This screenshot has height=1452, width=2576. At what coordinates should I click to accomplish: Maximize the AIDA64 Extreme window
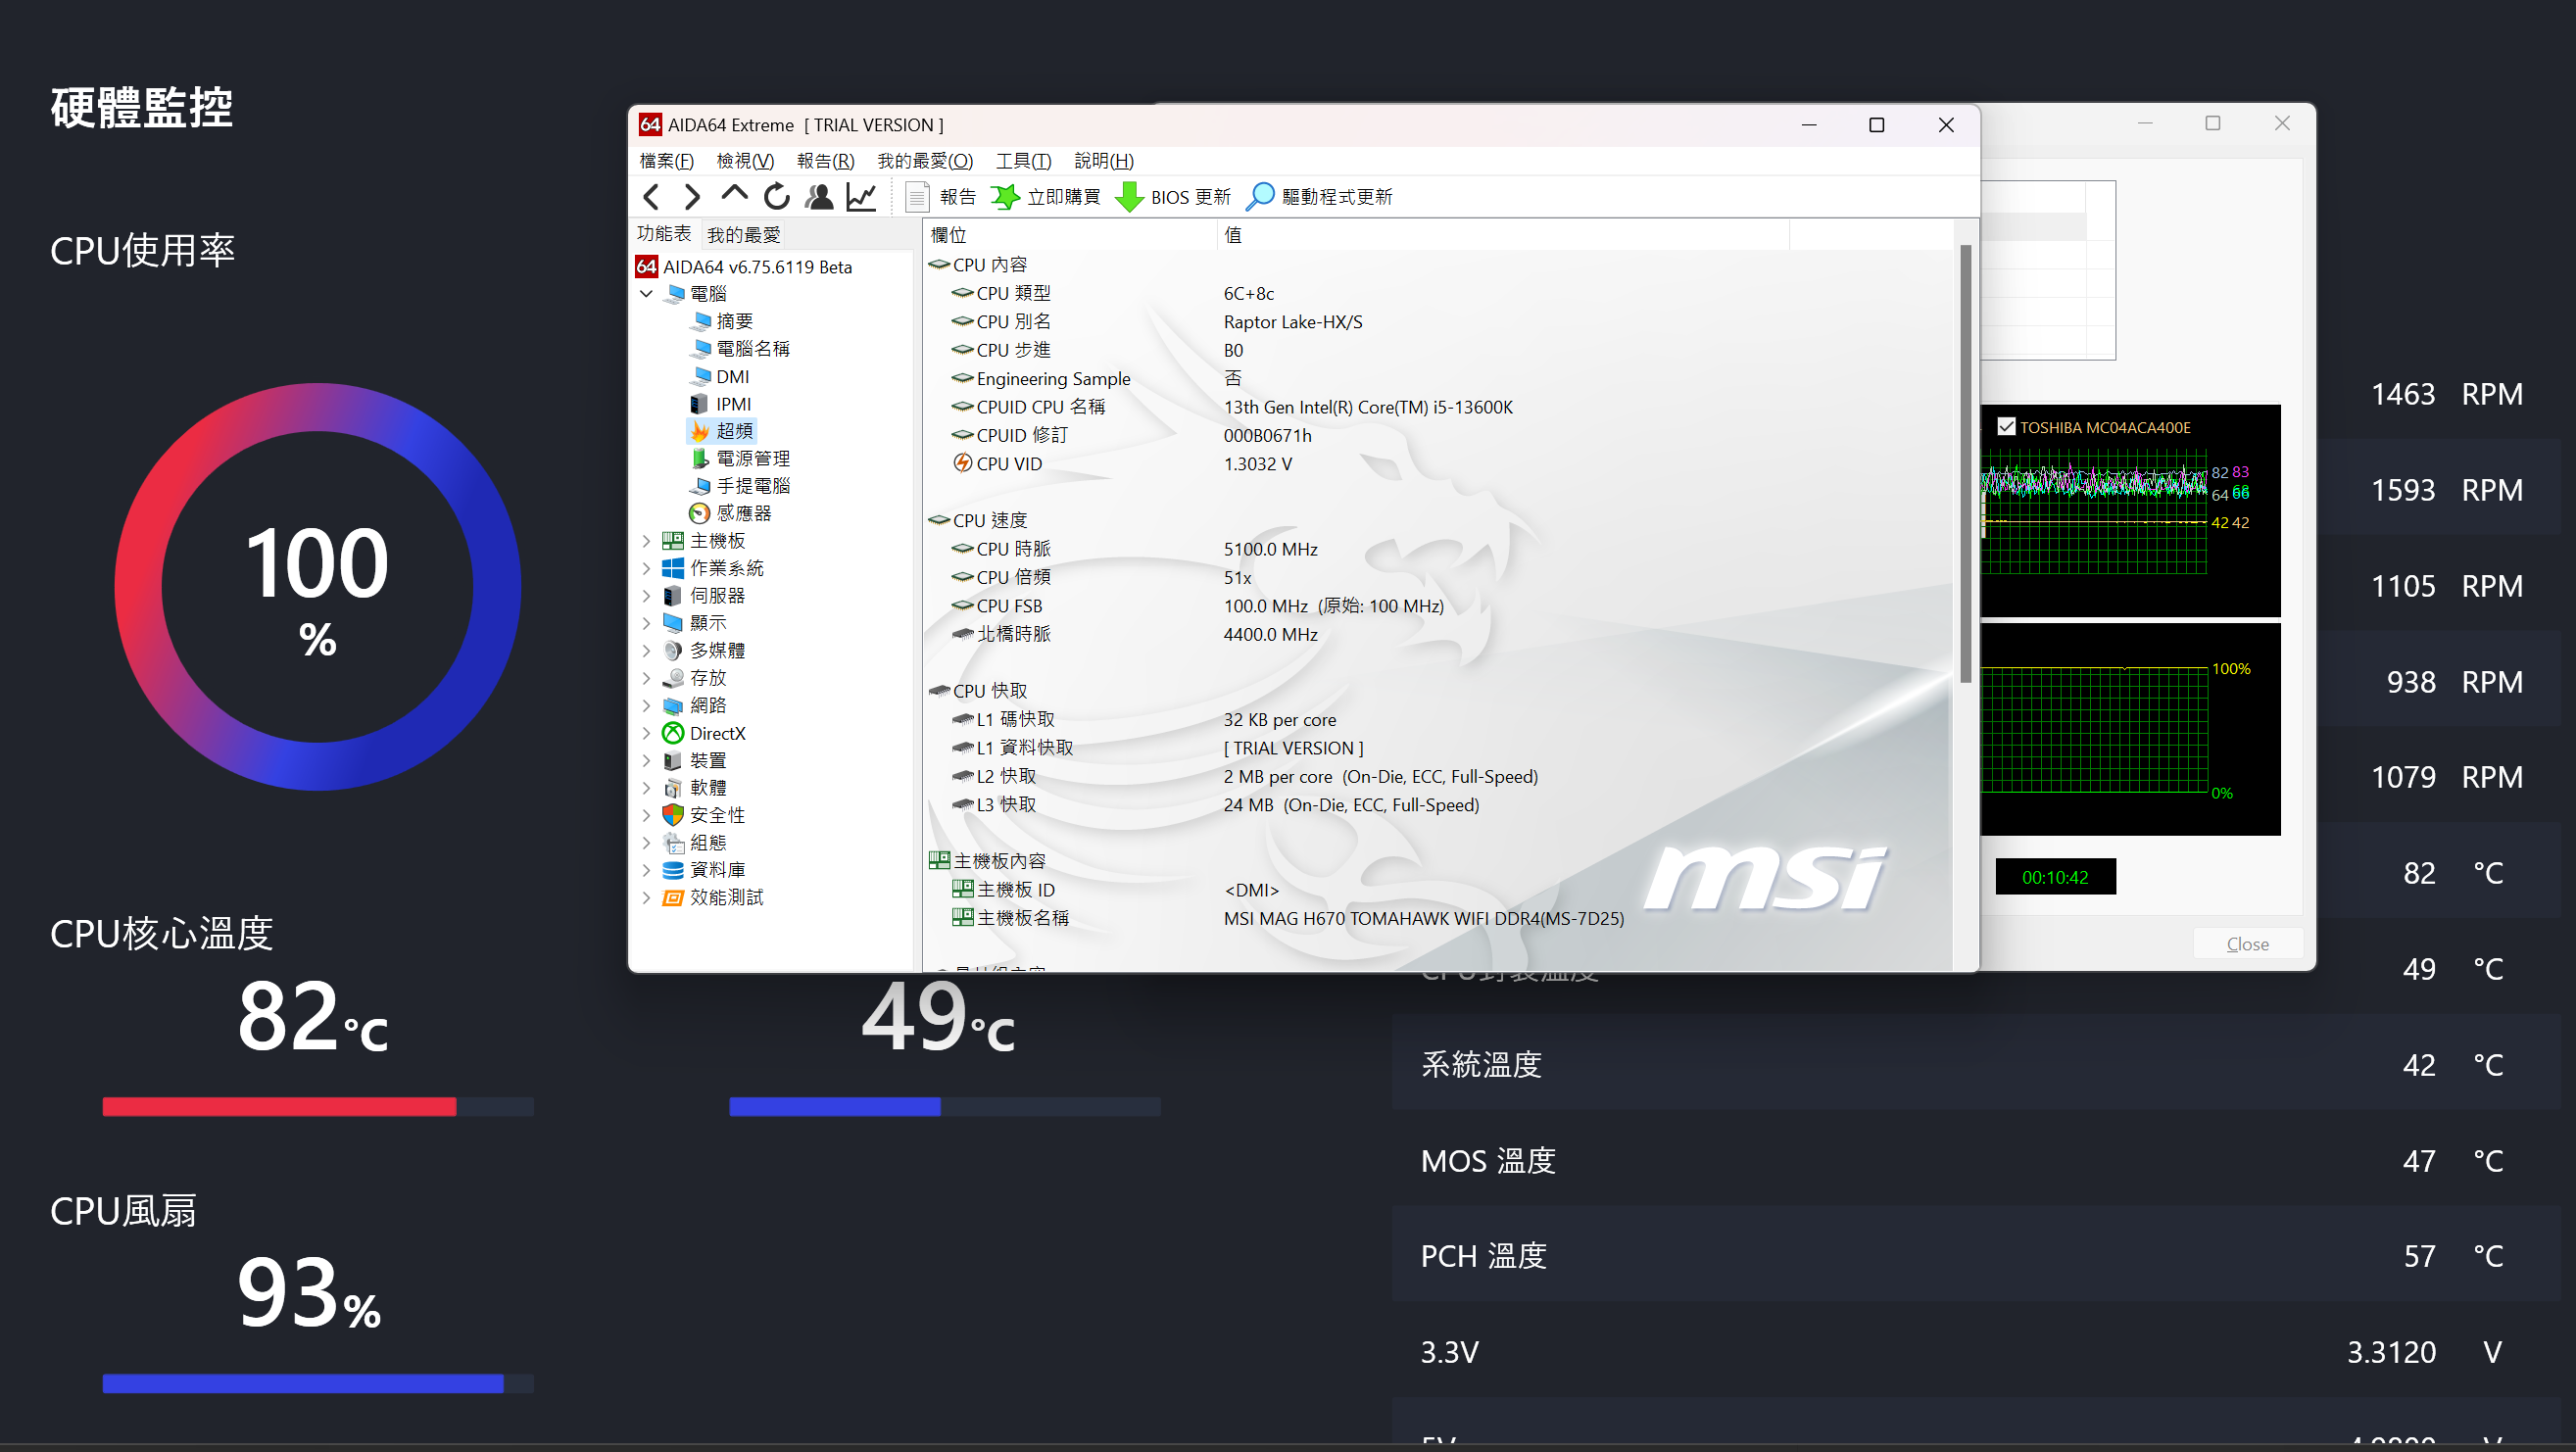coord(1876,125)
